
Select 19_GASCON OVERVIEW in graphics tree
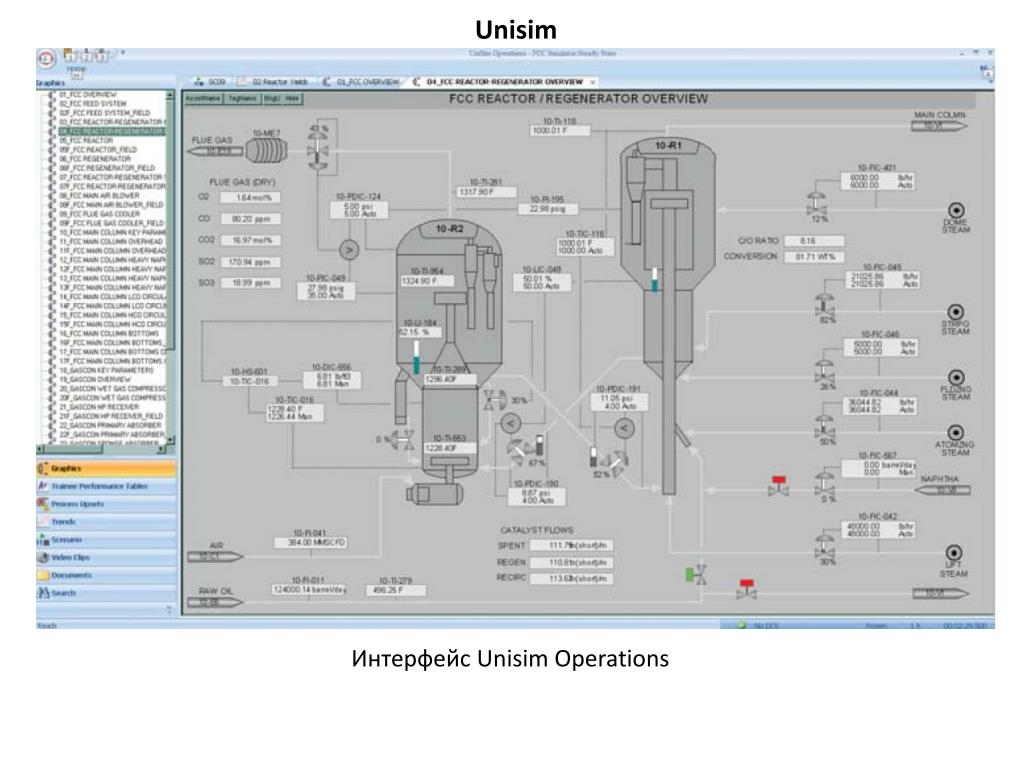(95, 379)
